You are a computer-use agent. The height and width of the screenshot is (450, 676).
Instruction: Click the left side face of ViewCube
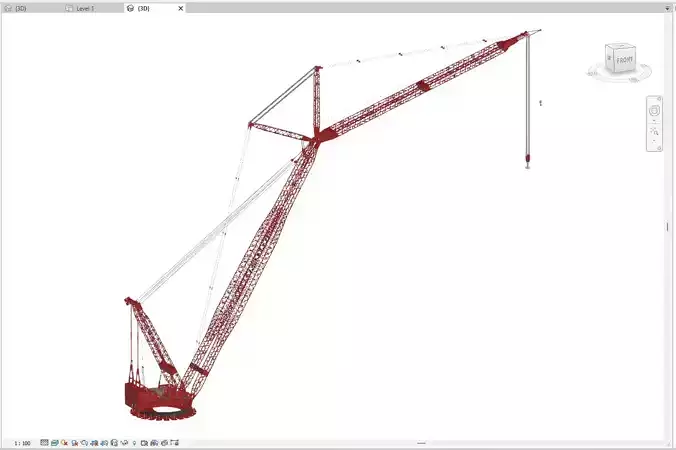(x=610, y=58)
